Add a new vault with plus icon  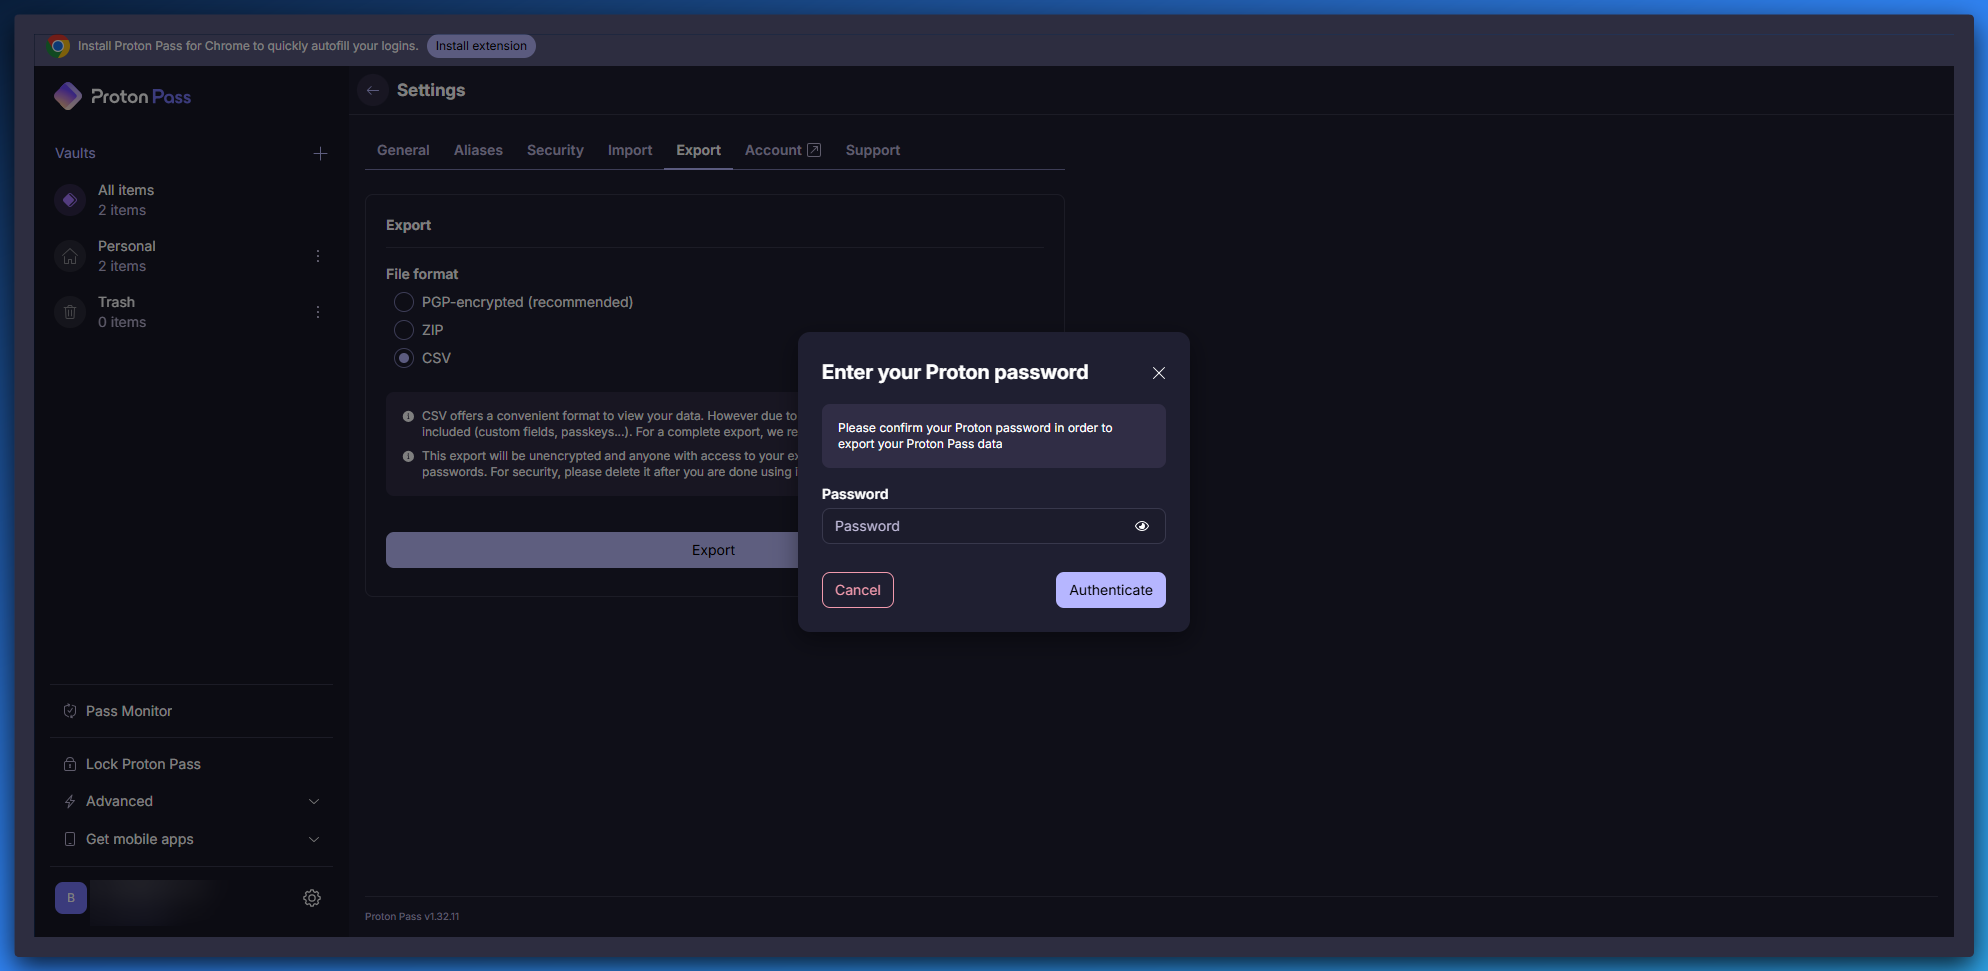point(320,153)
